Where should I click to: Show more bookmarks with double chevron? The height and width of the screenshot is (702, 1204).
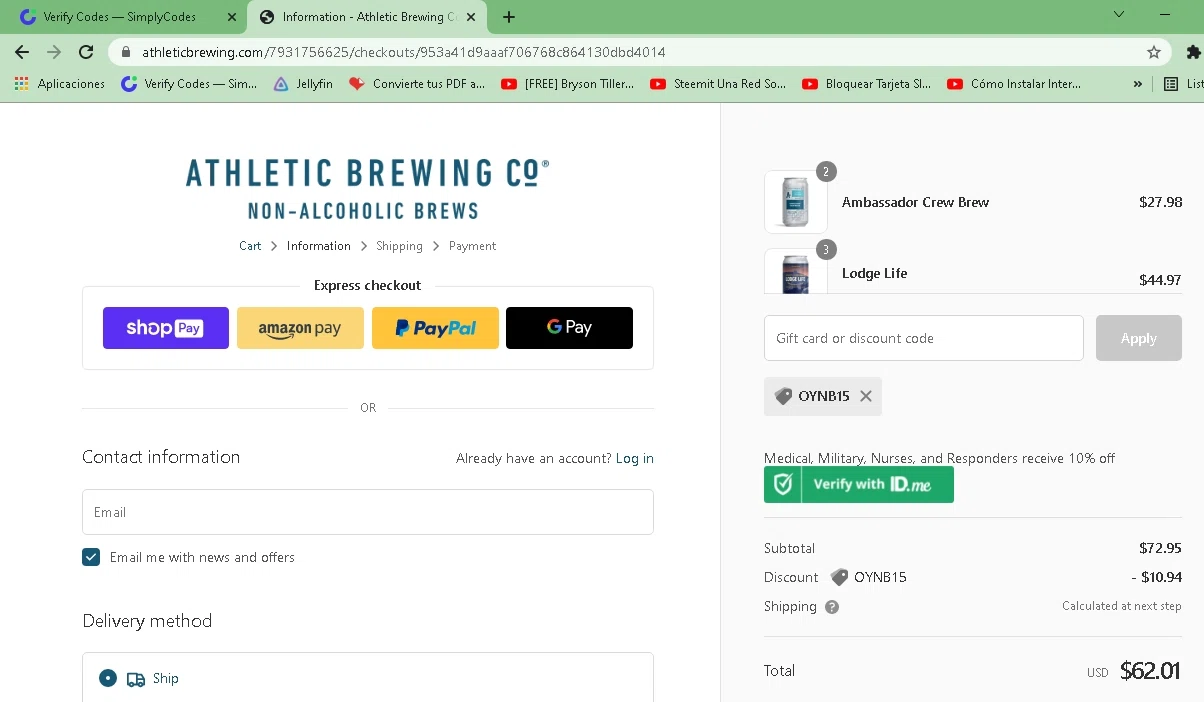coord(1138,84)
